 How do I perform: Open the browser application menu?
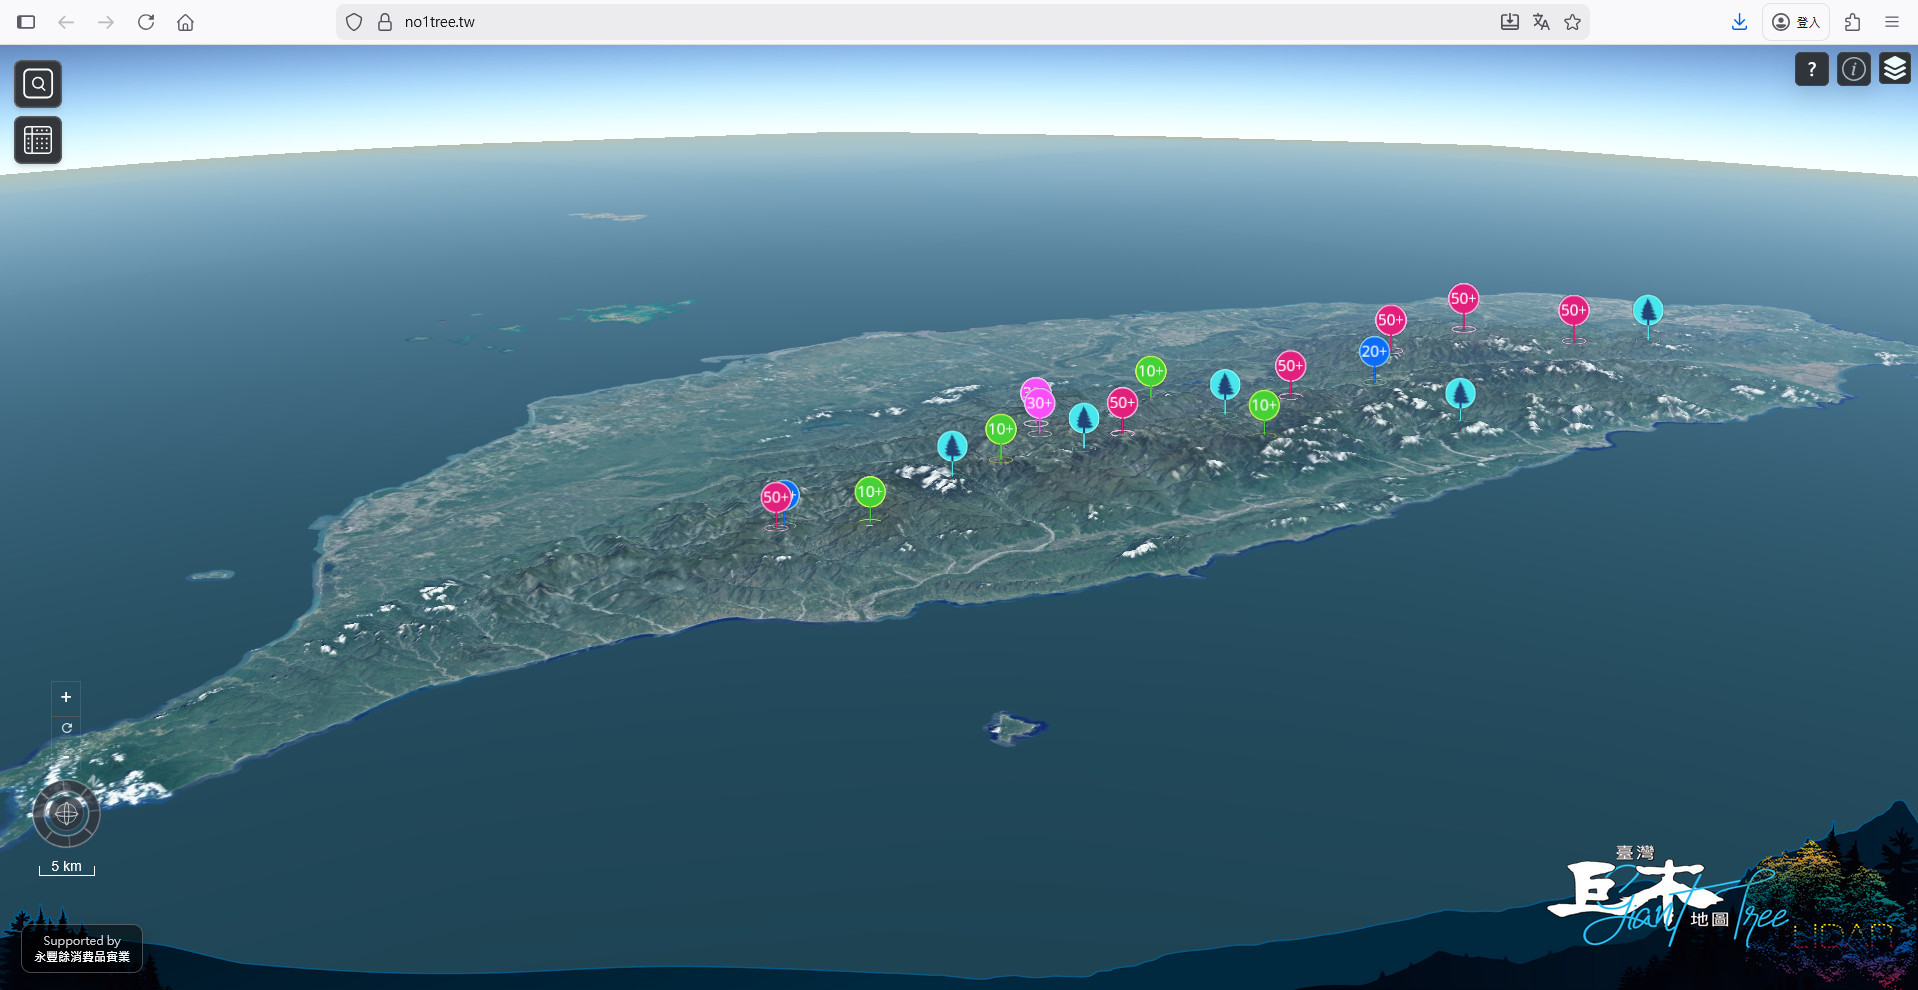click(1891, 22)
